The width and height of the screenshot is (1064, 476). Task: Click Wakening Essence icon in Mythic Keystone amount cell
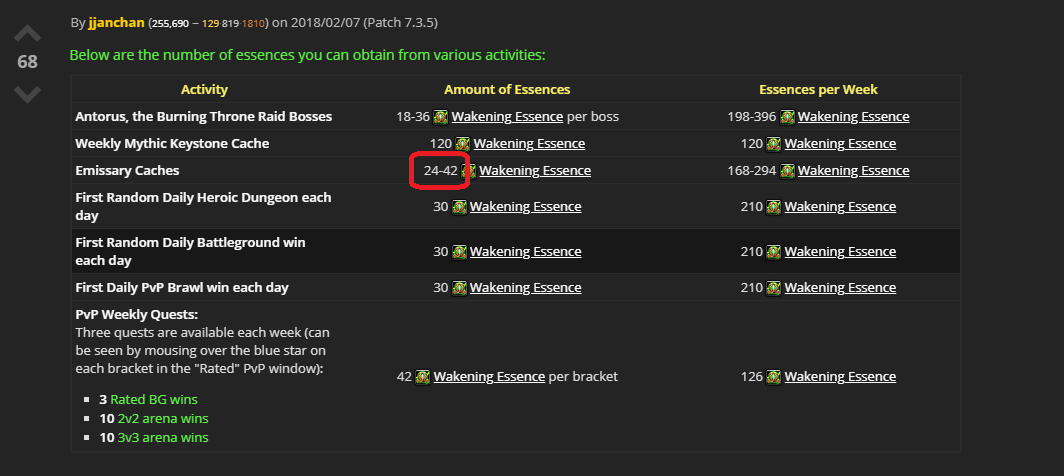(463, 144)
